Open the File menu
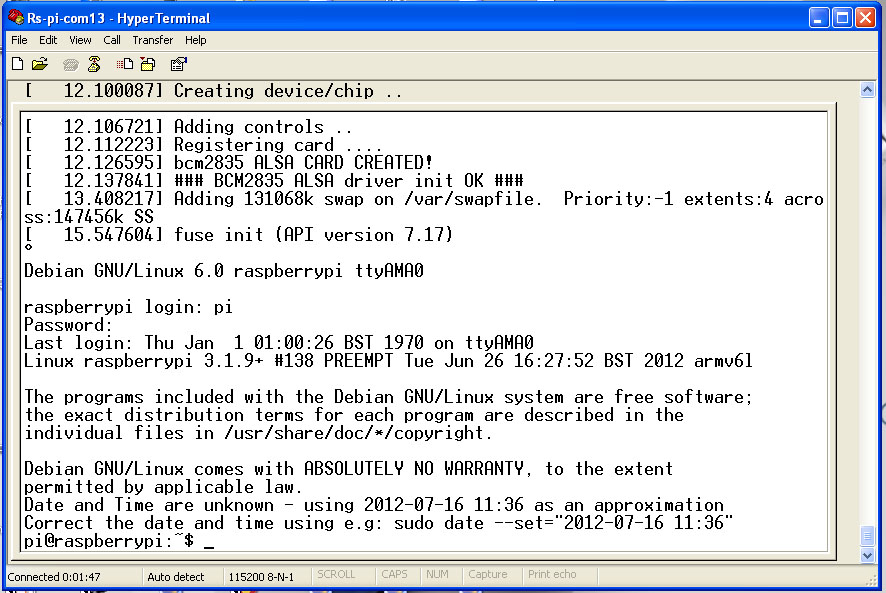The image size is (886, 593). coord(19,40)
